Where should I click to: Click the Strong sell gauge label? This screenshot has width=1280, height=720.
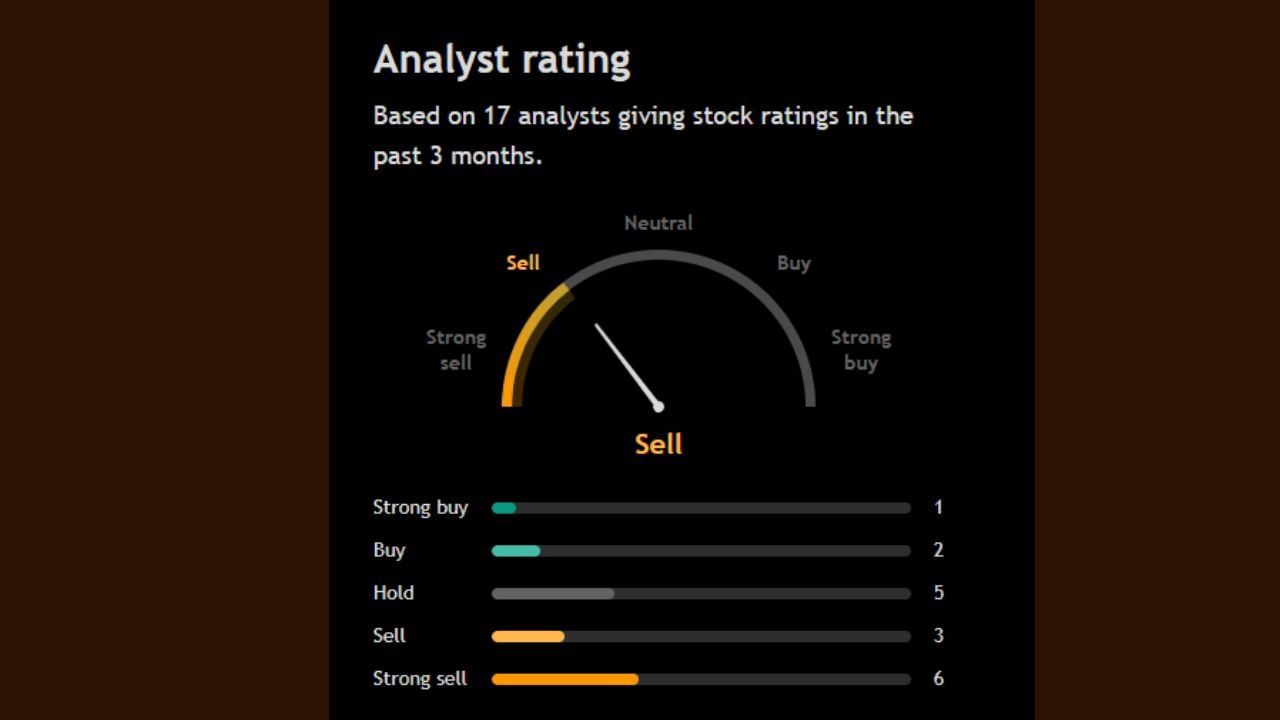(456, 350)
